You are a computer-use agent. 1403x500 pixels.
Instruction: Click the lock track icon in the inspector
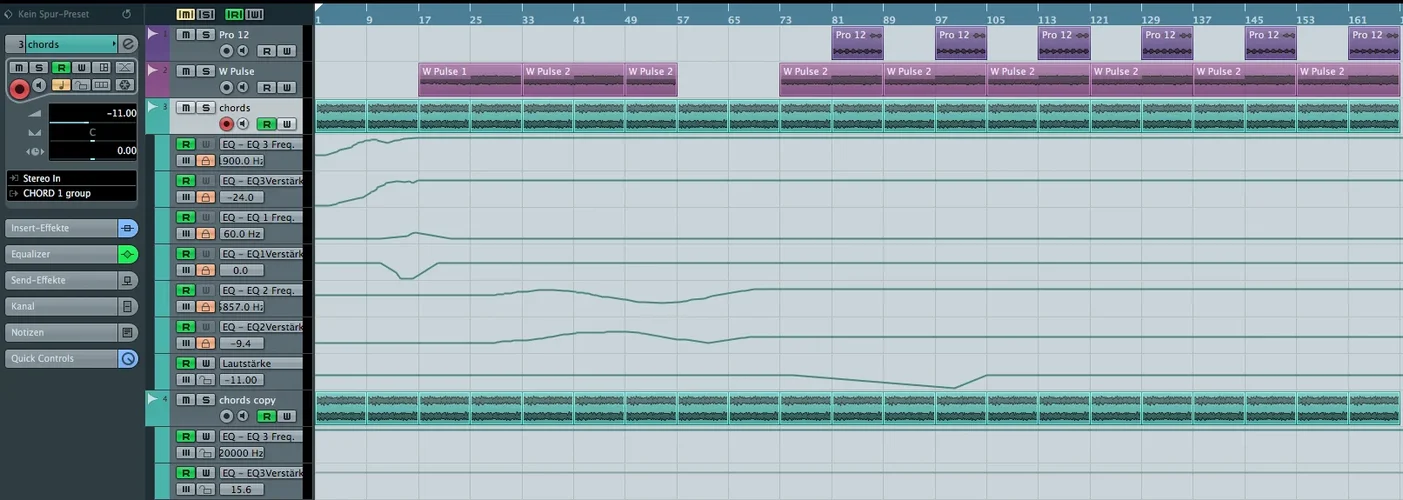81,85
